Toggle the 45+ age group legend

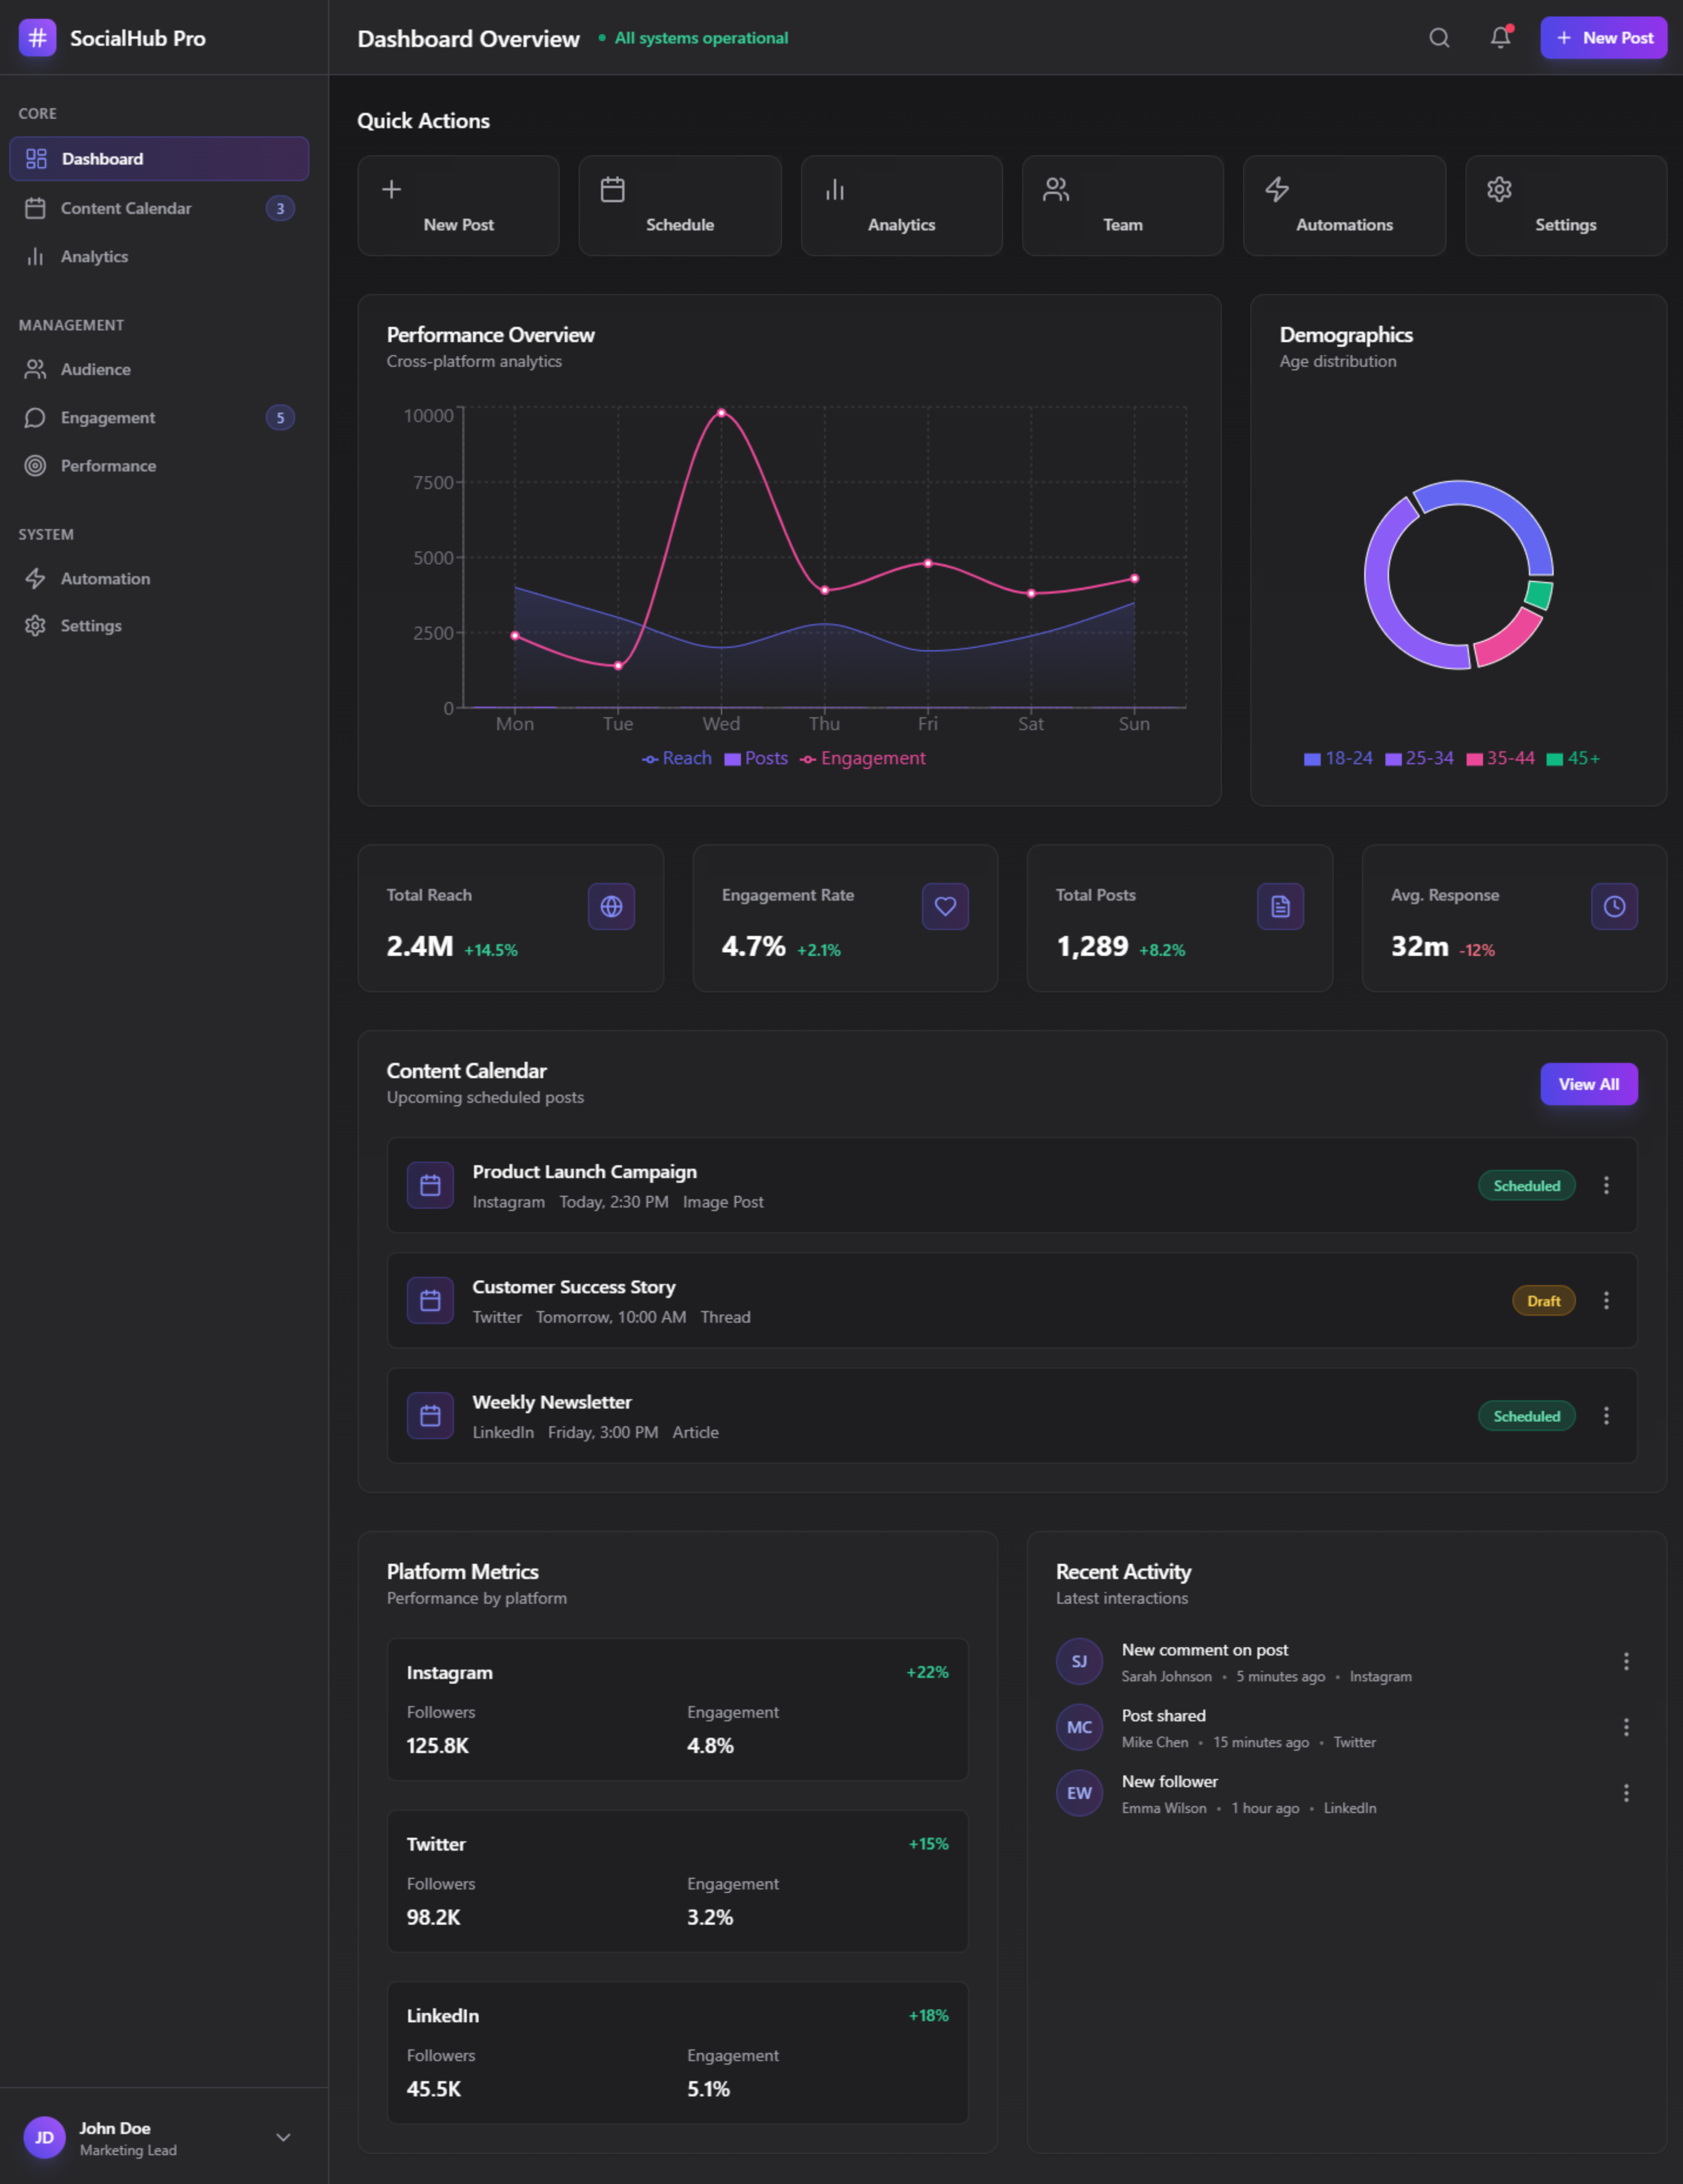click(x=1573, y=758)
